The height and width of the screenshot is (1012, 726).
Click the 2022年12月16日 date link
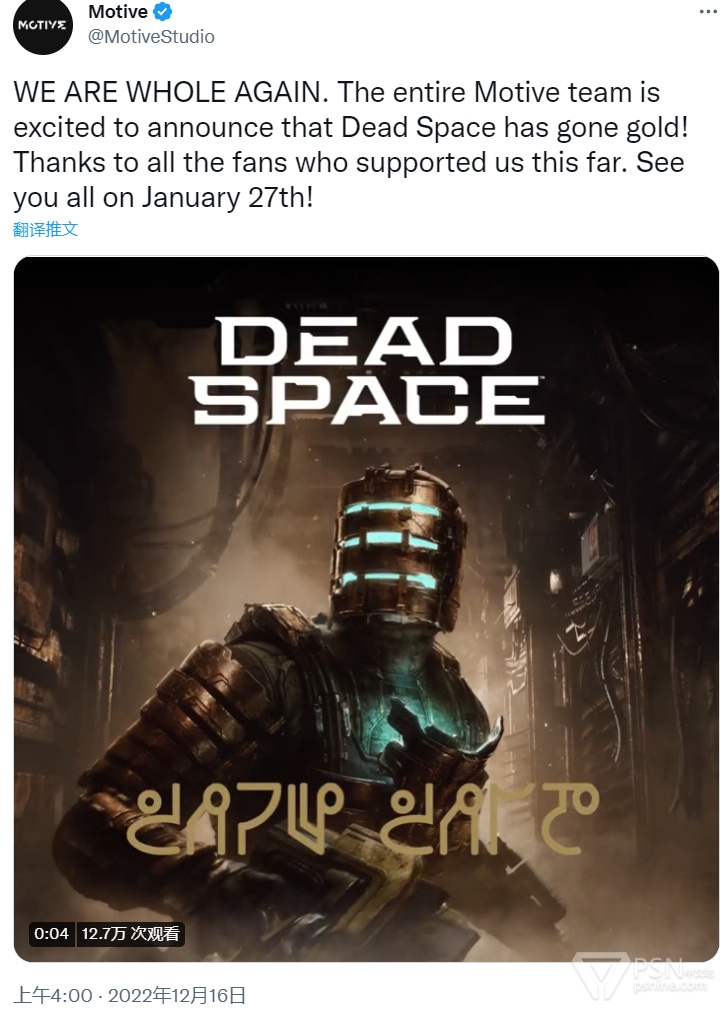pos(176,995)
